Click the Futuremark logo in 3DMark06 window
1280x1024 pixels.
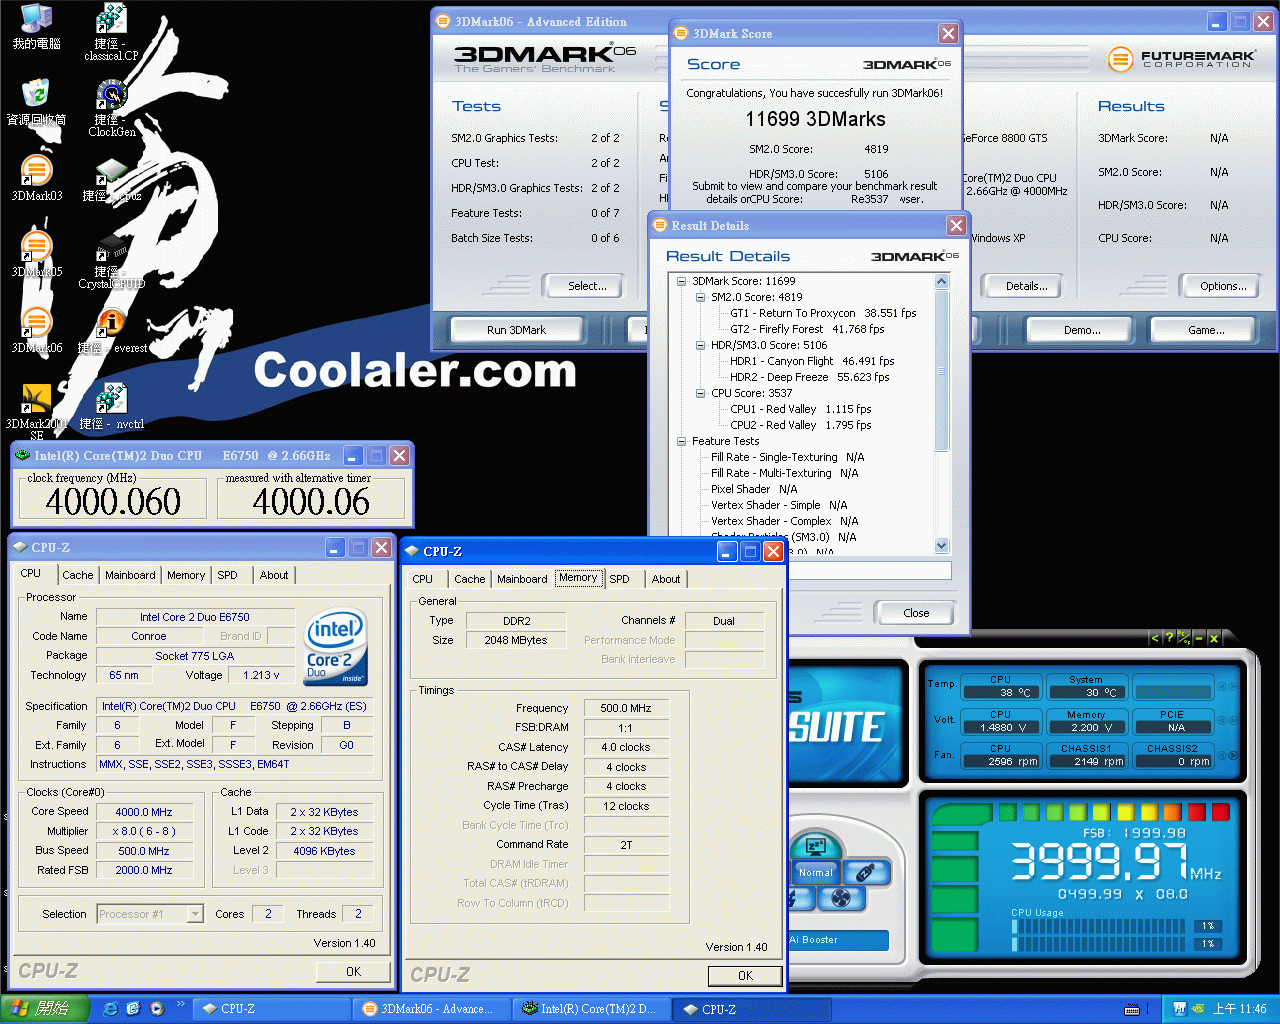coord(1180,59)
